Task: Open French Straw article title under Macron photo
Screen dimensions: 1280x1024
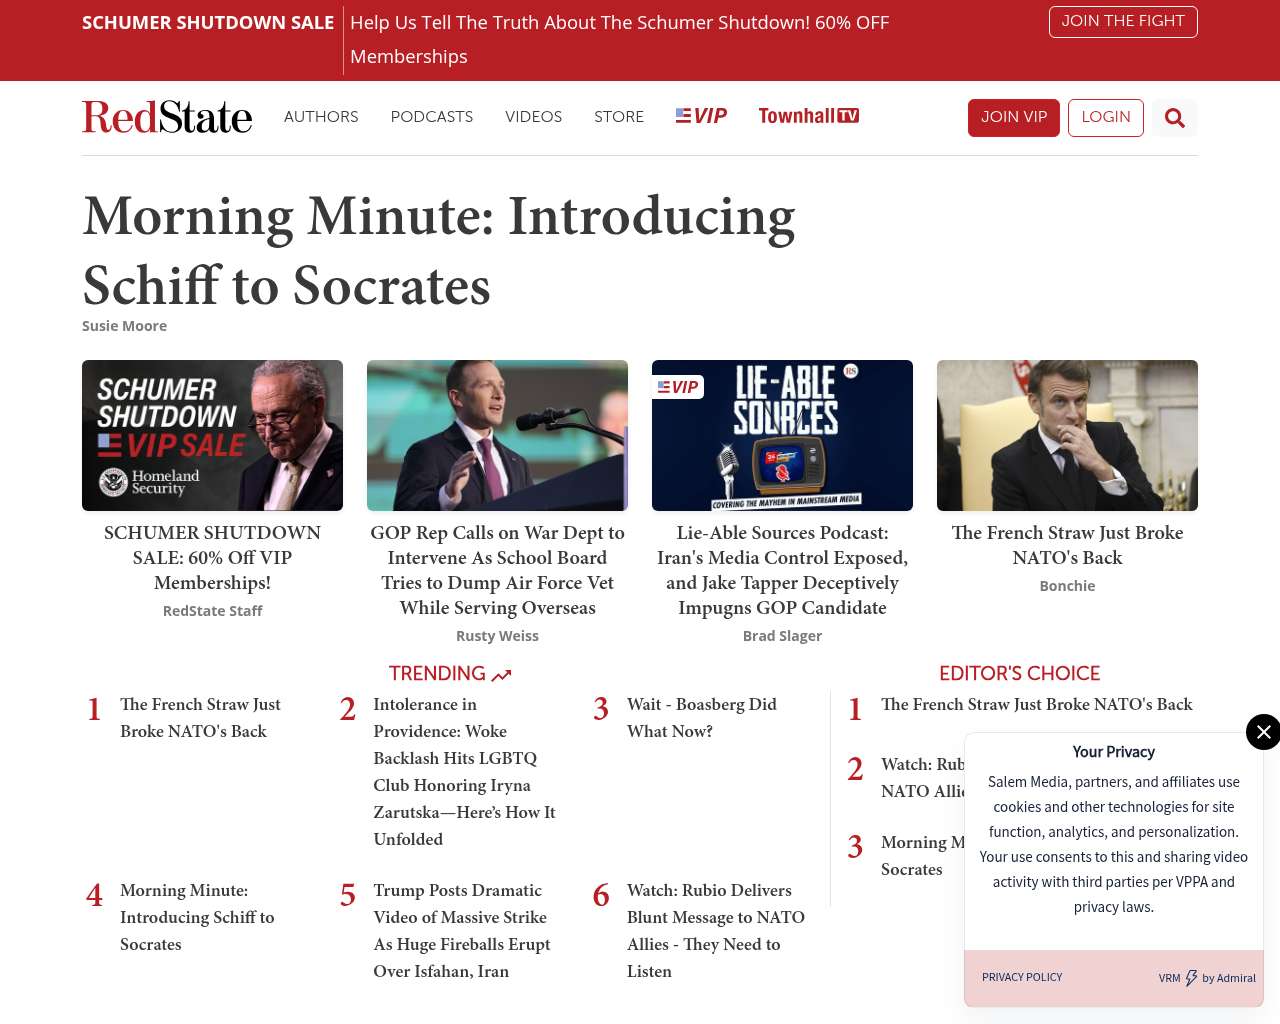Action: [1067, 545]
